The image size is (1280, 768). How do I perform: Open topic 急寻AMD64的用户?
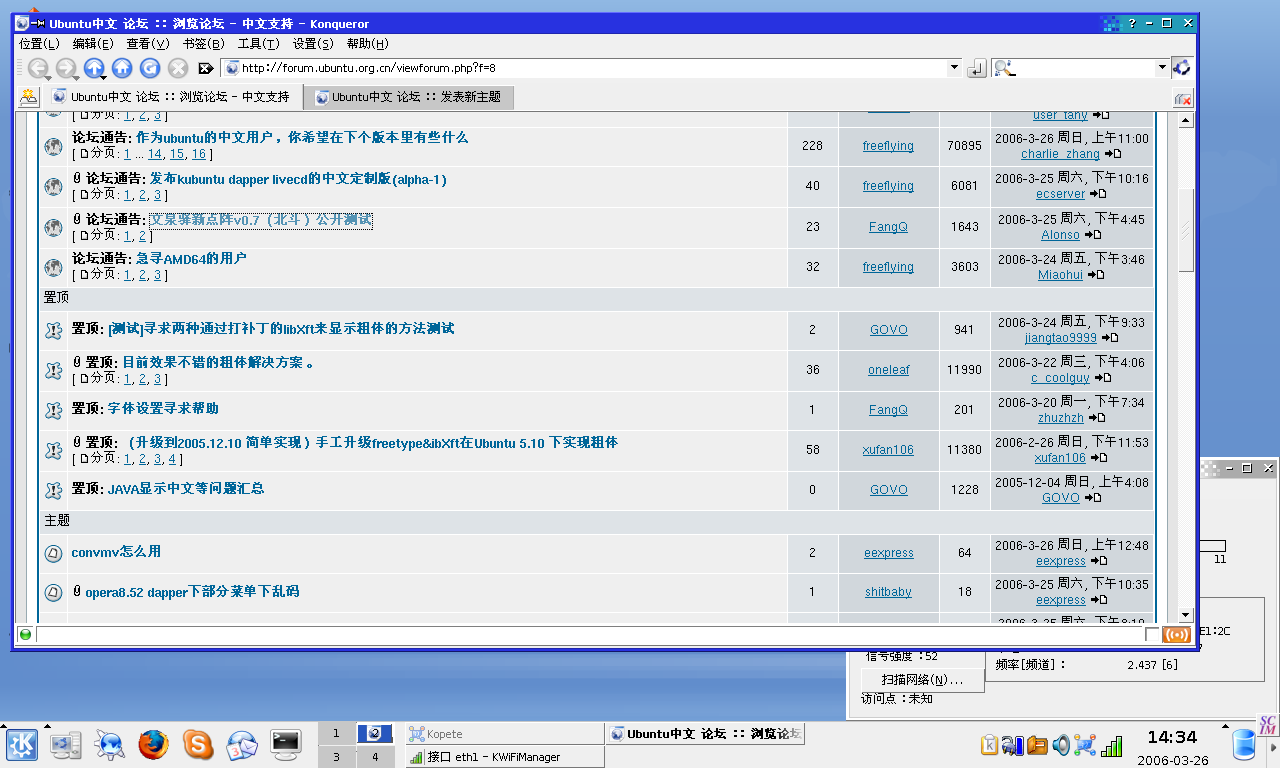(191, 258)
